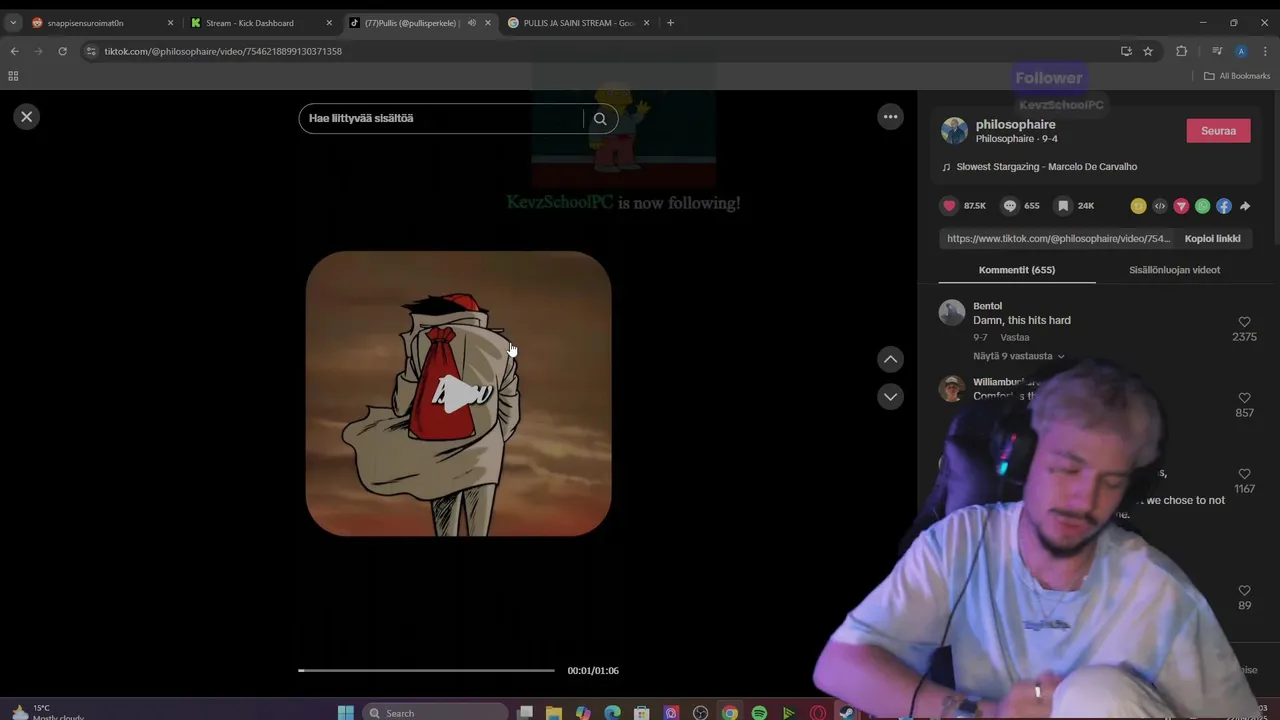Open Microsoft Edge from the taskbar
The height and width of the screenshot is (720, 1280).
[x=612, y=712]
